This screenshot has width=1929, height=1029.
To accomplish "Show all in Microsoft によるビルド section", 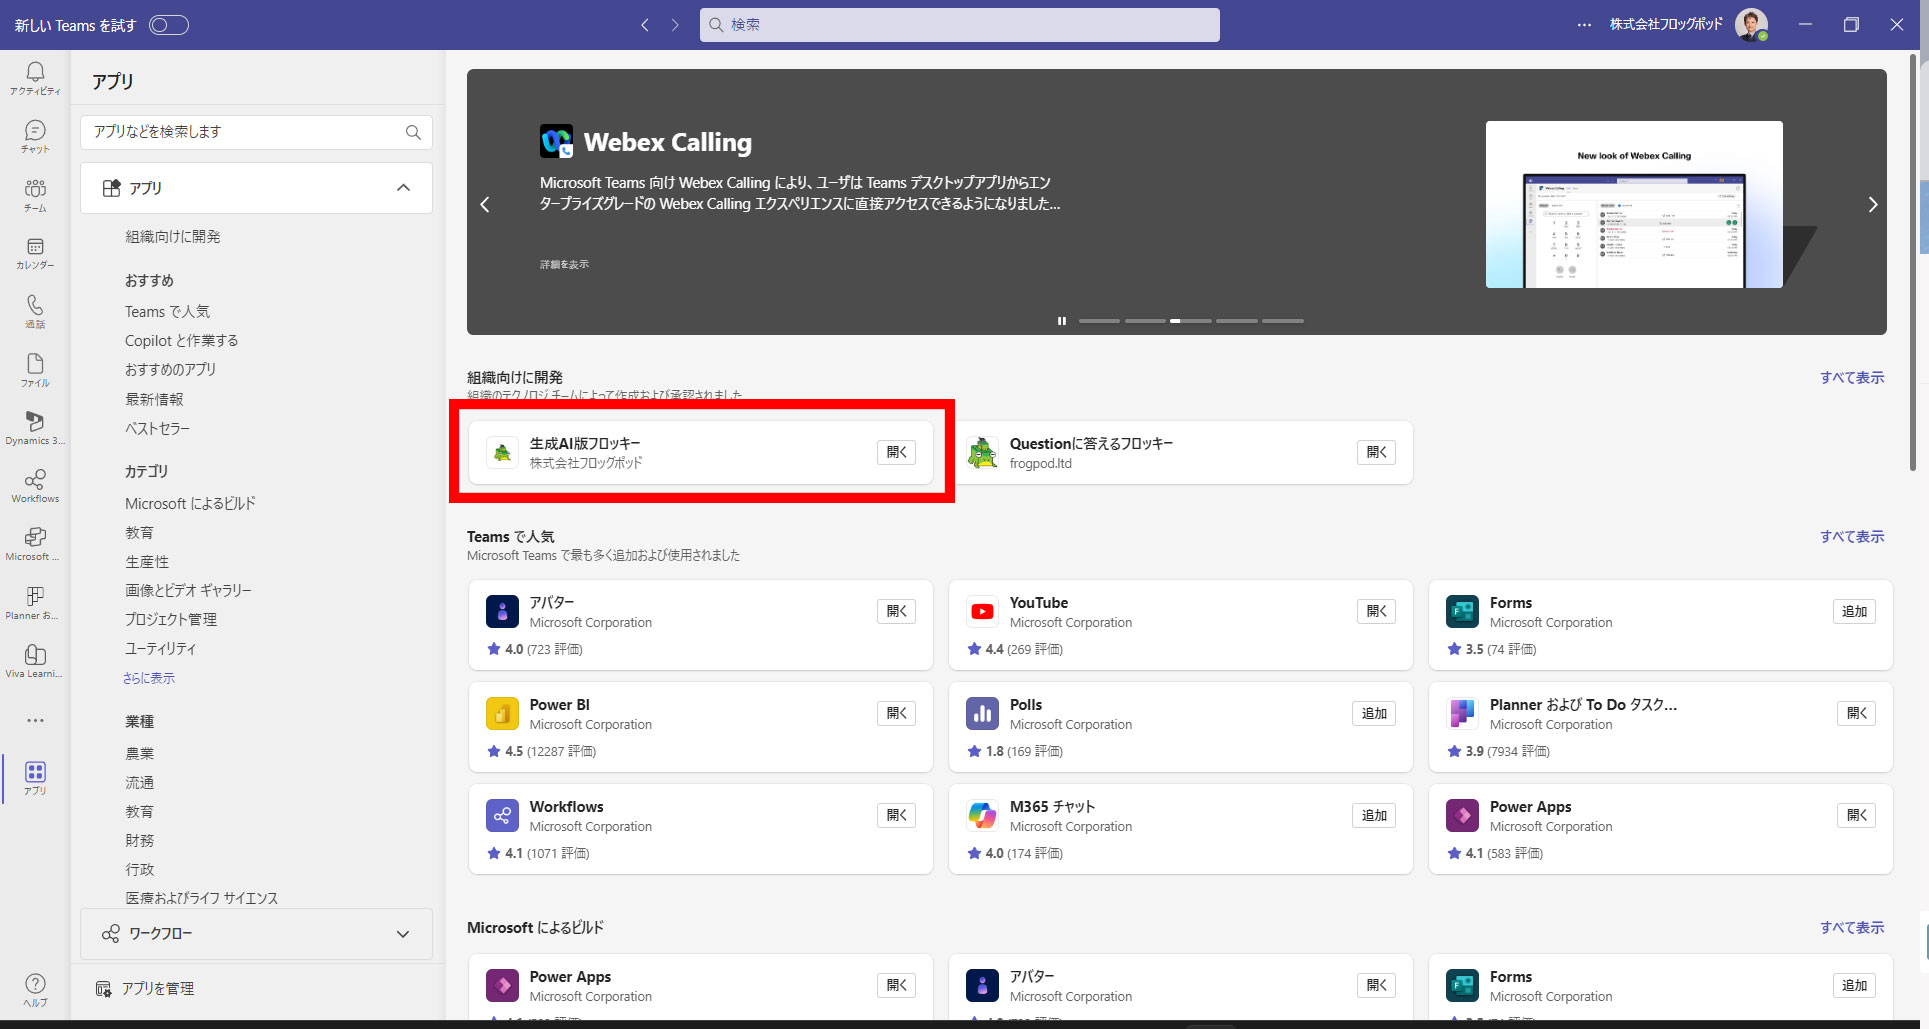I will 1852,928.
